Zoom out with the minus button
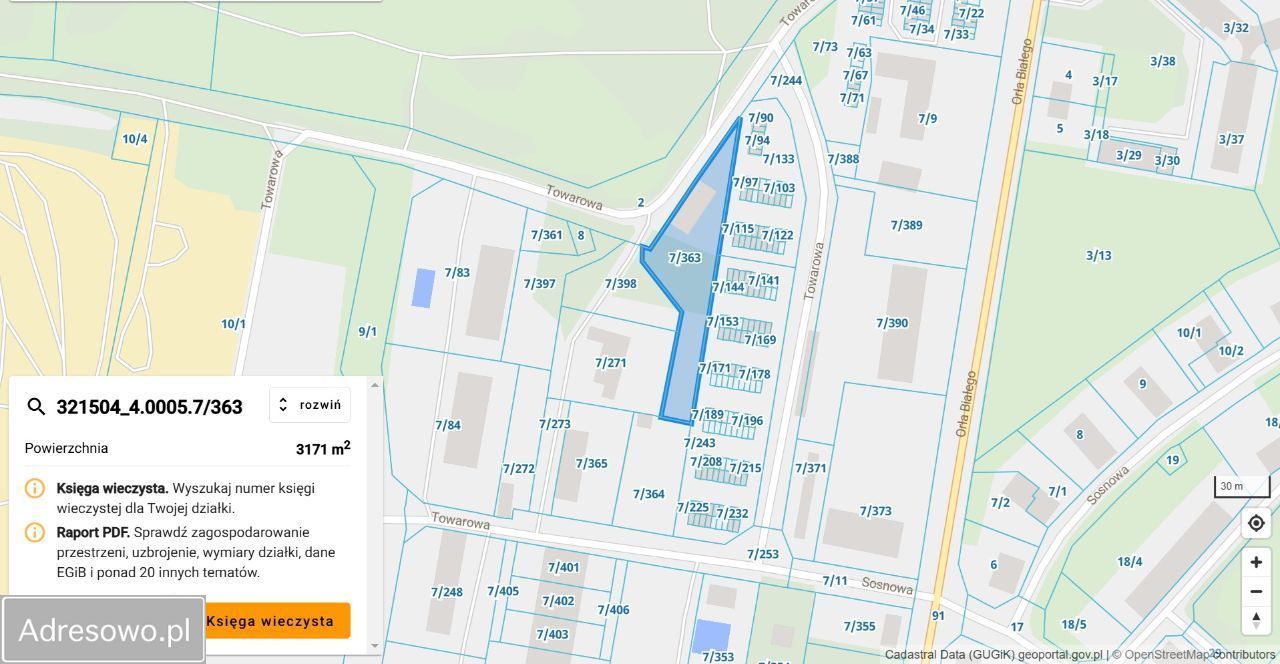Image resolution: width=1280 pixels, height=664 pixels. pyautogui.click(x=1256, y=591)
